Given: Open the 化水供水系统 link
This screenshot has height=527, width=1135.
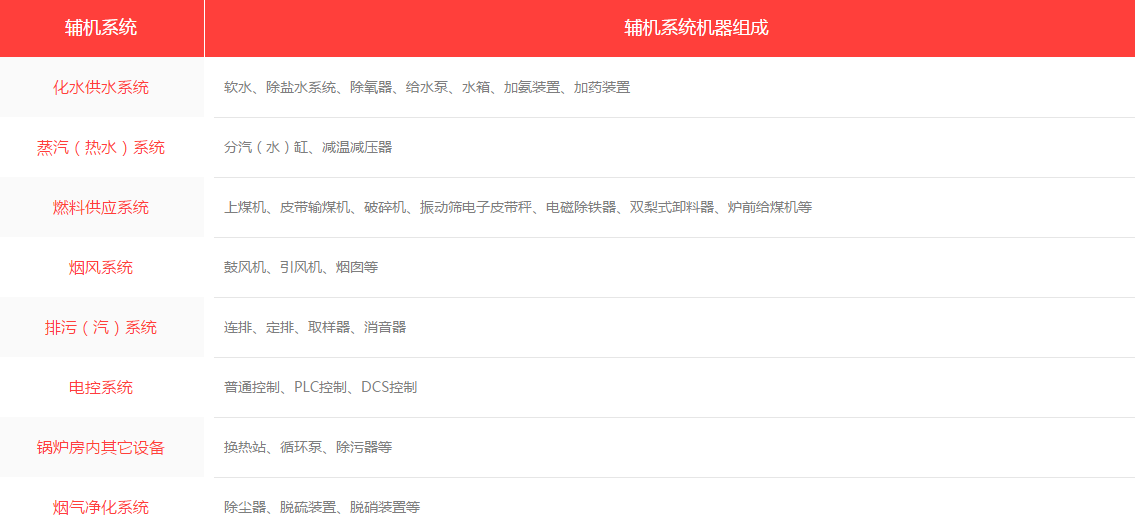Looking at the screenshot, I should [101, 87].
